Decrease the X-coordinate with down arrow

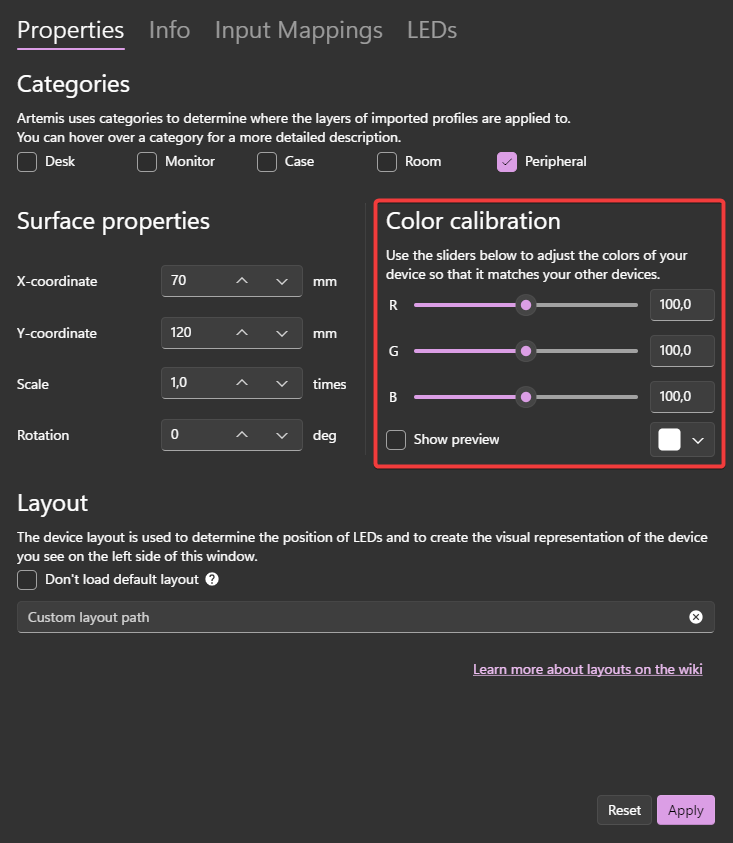282,281
